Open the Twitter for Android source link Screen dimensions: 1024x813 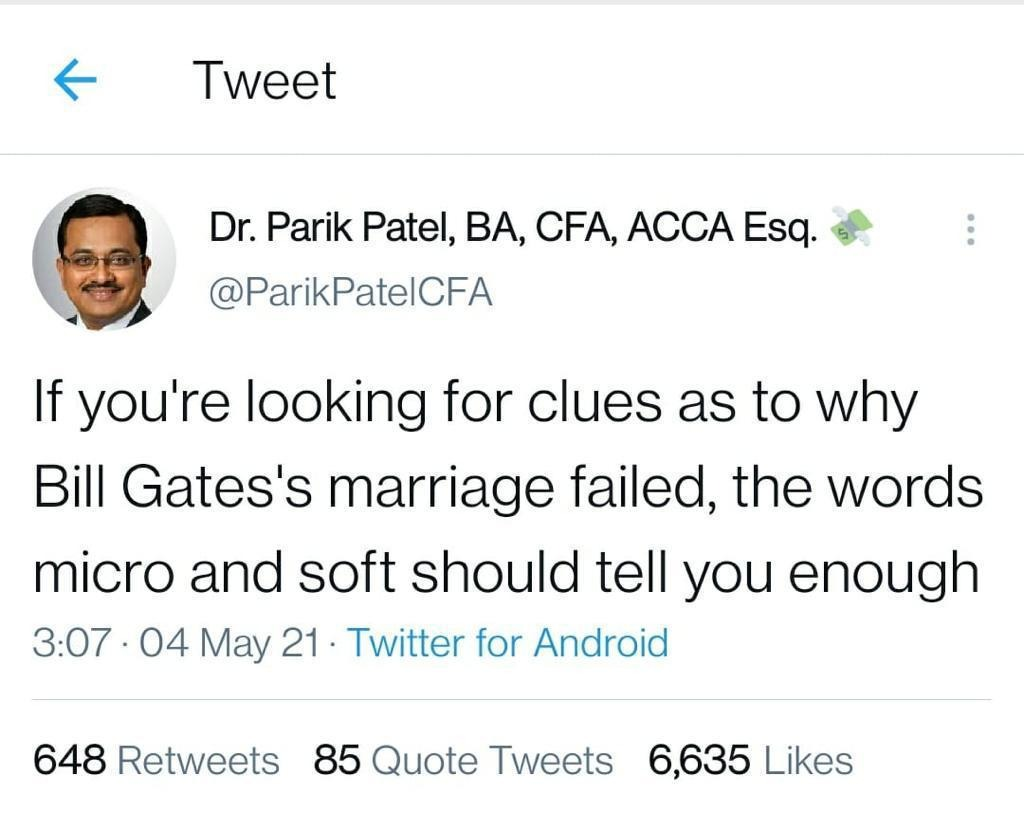(x=506, y=641)
